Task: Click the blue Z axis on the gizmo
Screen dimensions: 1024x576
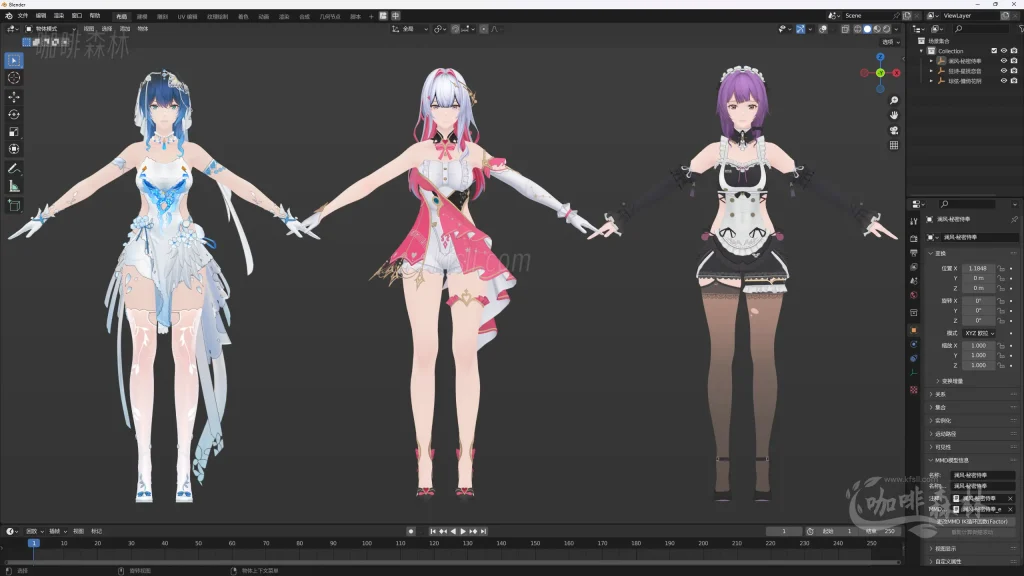Action: pyautogui.click(x=880, y=57)
